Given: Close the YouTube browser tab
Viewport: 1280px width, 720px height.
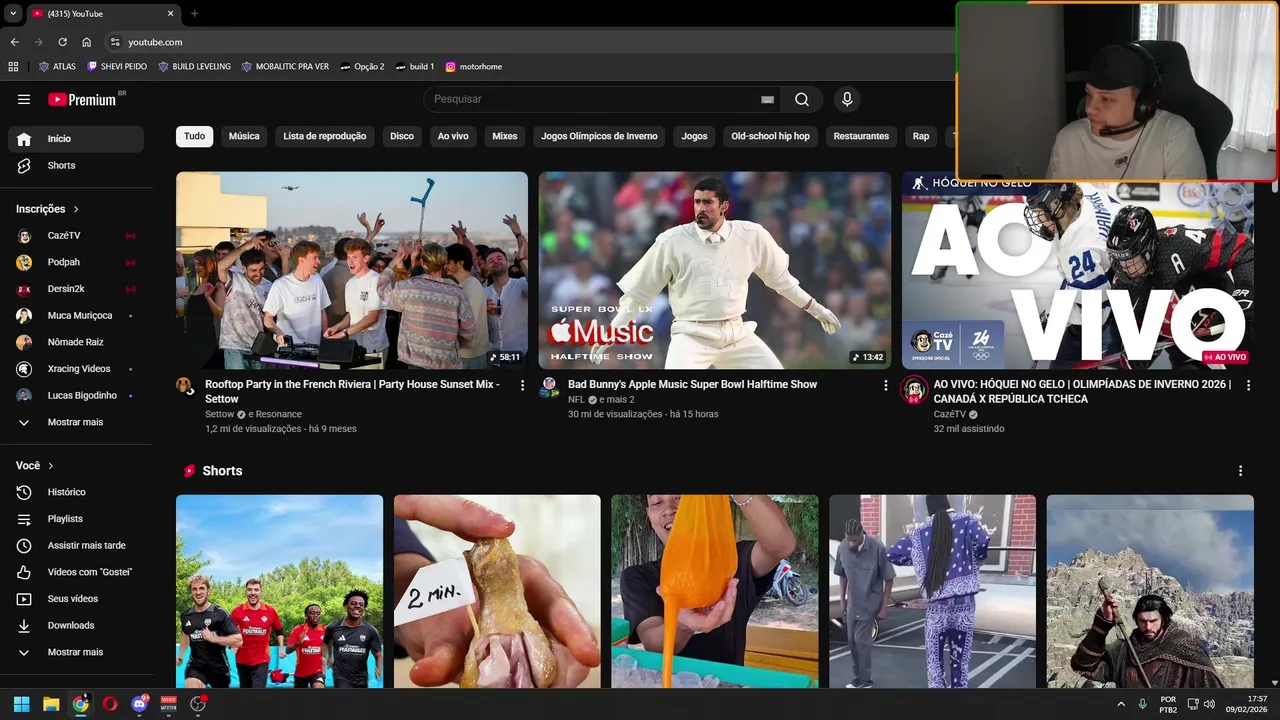Looking at the screenshot, I should (x=170, y=14).
